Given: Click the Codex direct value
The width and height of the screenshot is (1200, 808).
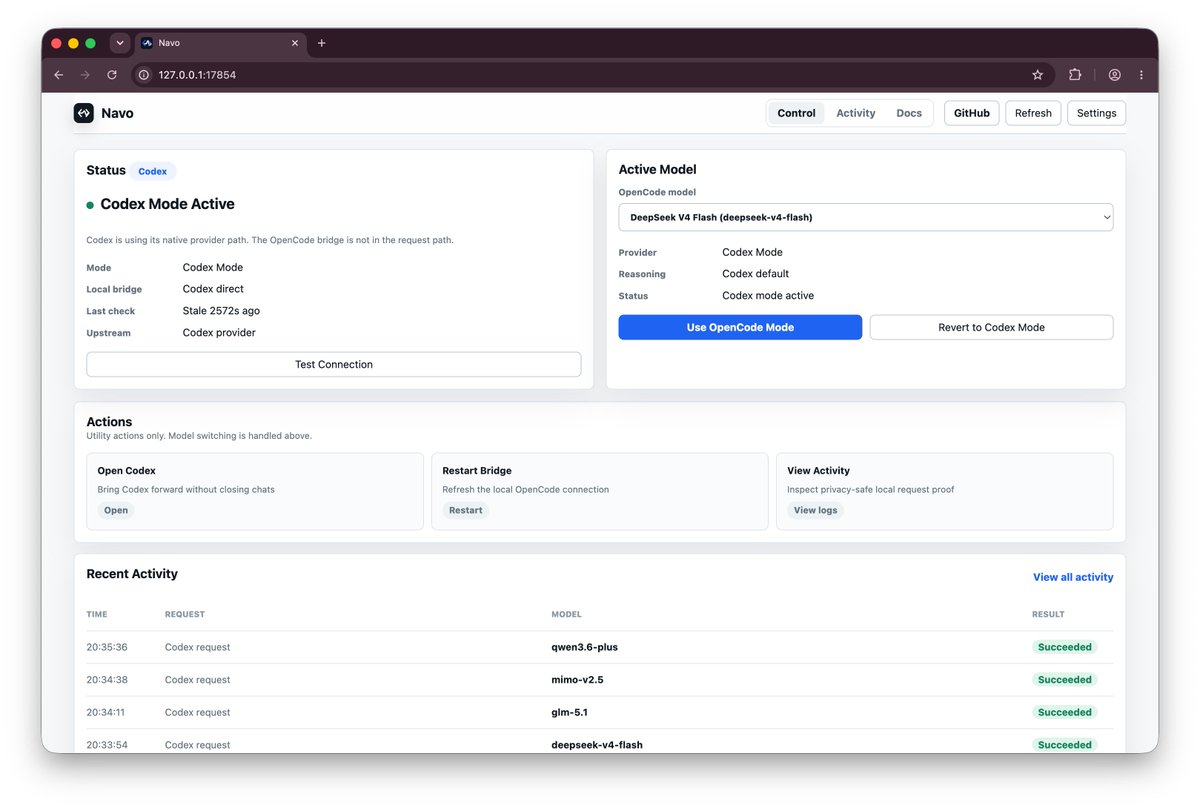Looking at the screenshot, I should click(213, 289).
